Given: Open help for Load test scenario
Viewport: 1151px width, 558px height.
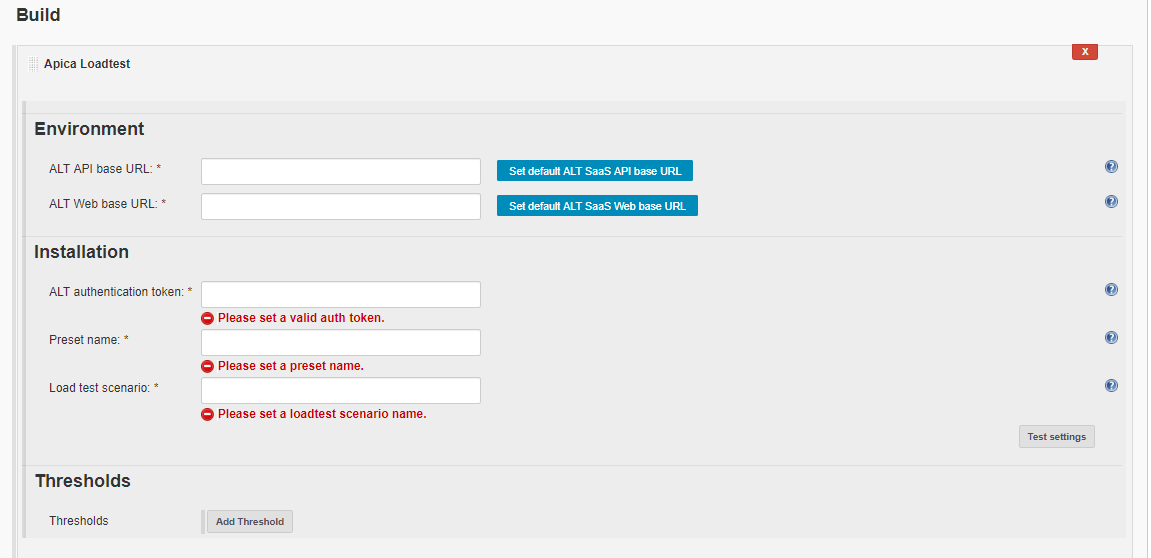Looking at the screenshot, I should click(x=1111, y=385).
